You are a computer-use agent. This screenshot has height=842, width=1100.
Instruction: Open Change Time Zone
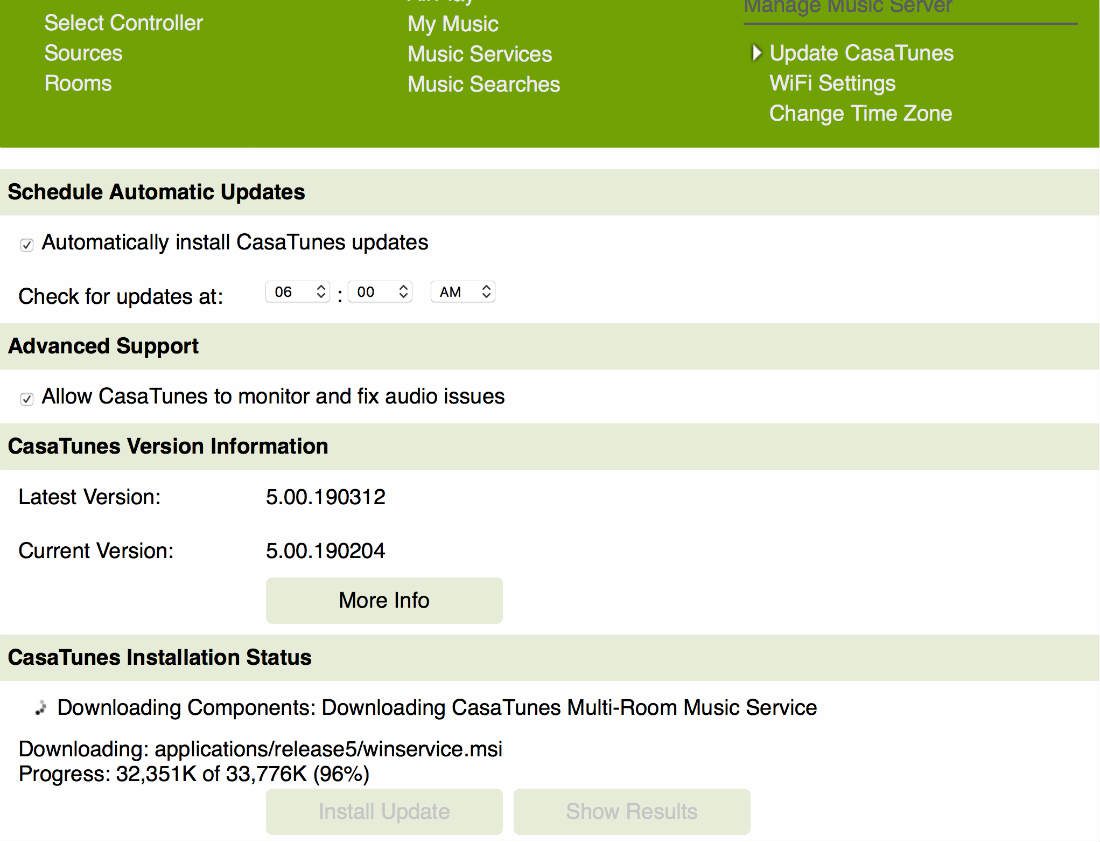[x=861, y=114]
